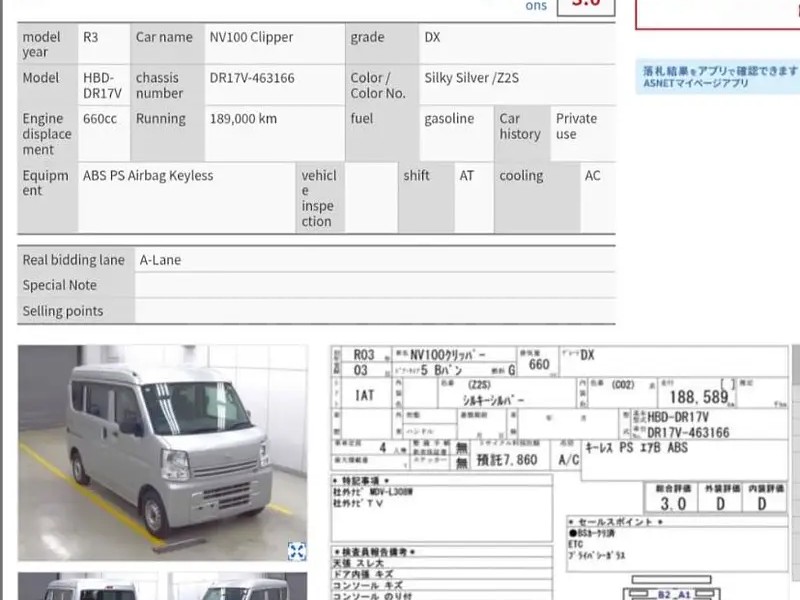The width and height of the screenshot is (800, 600).
Task: Click the 'Engine displacement' label cell
Action: pos(47,134)
